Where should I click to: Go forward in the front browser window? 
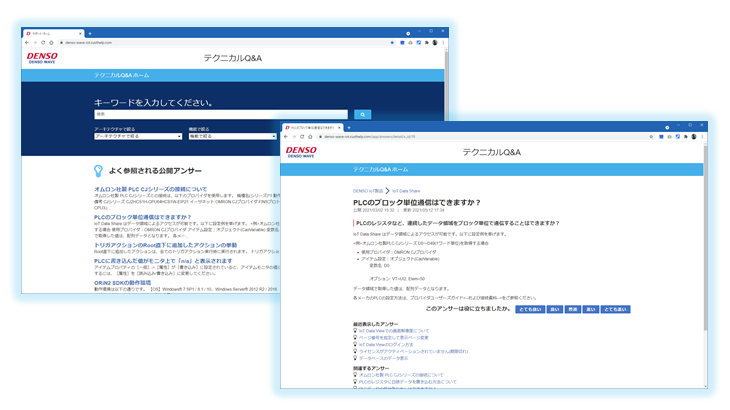294,137
